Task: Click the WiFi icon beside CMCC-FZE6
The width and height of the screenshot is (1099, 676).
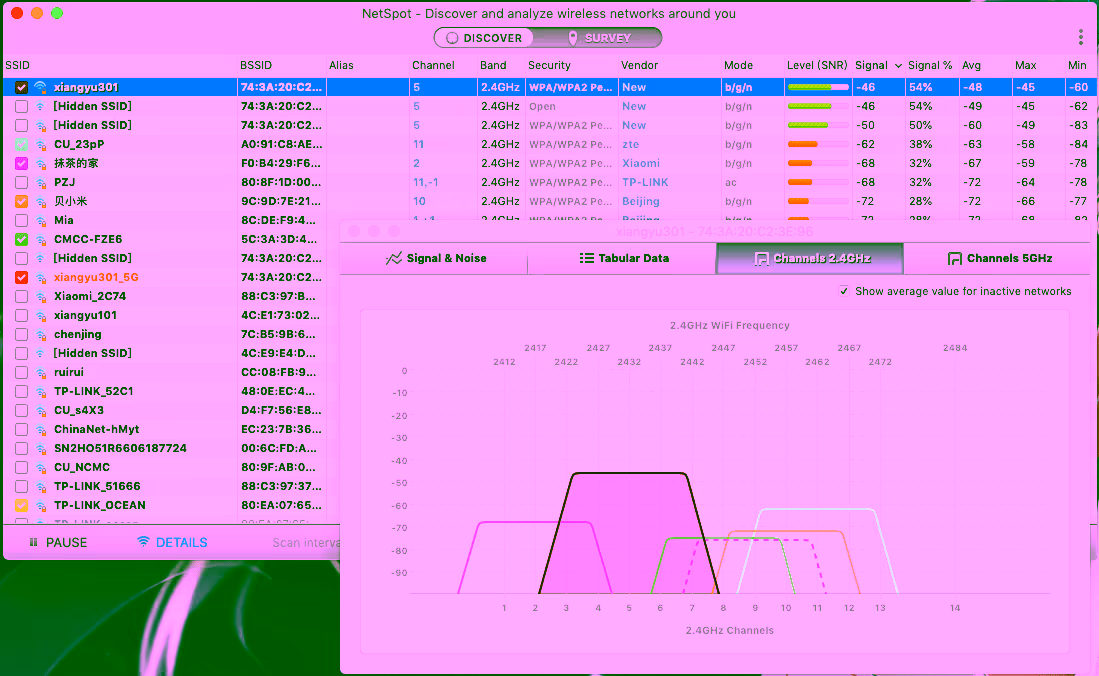Action: [x=41, y=239]
